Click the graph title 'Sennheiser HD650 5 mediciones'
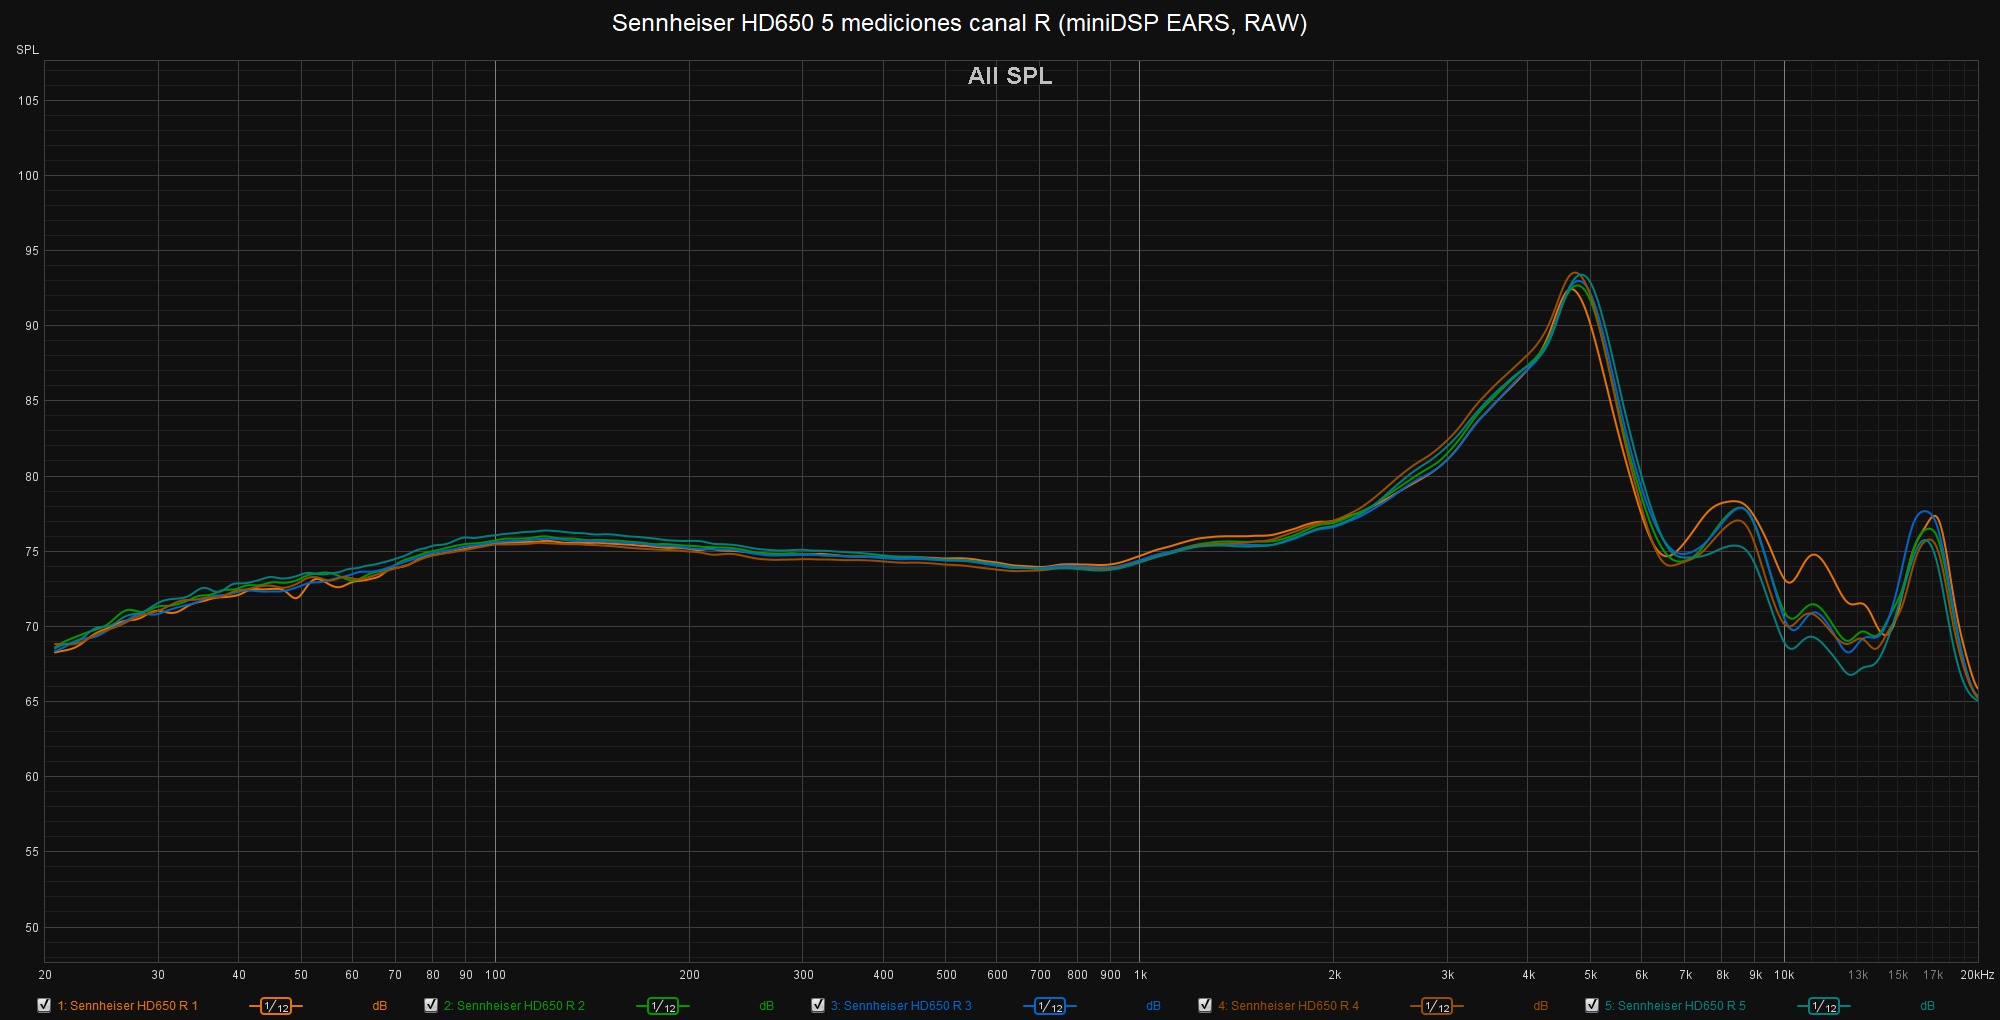 (959, 23)
